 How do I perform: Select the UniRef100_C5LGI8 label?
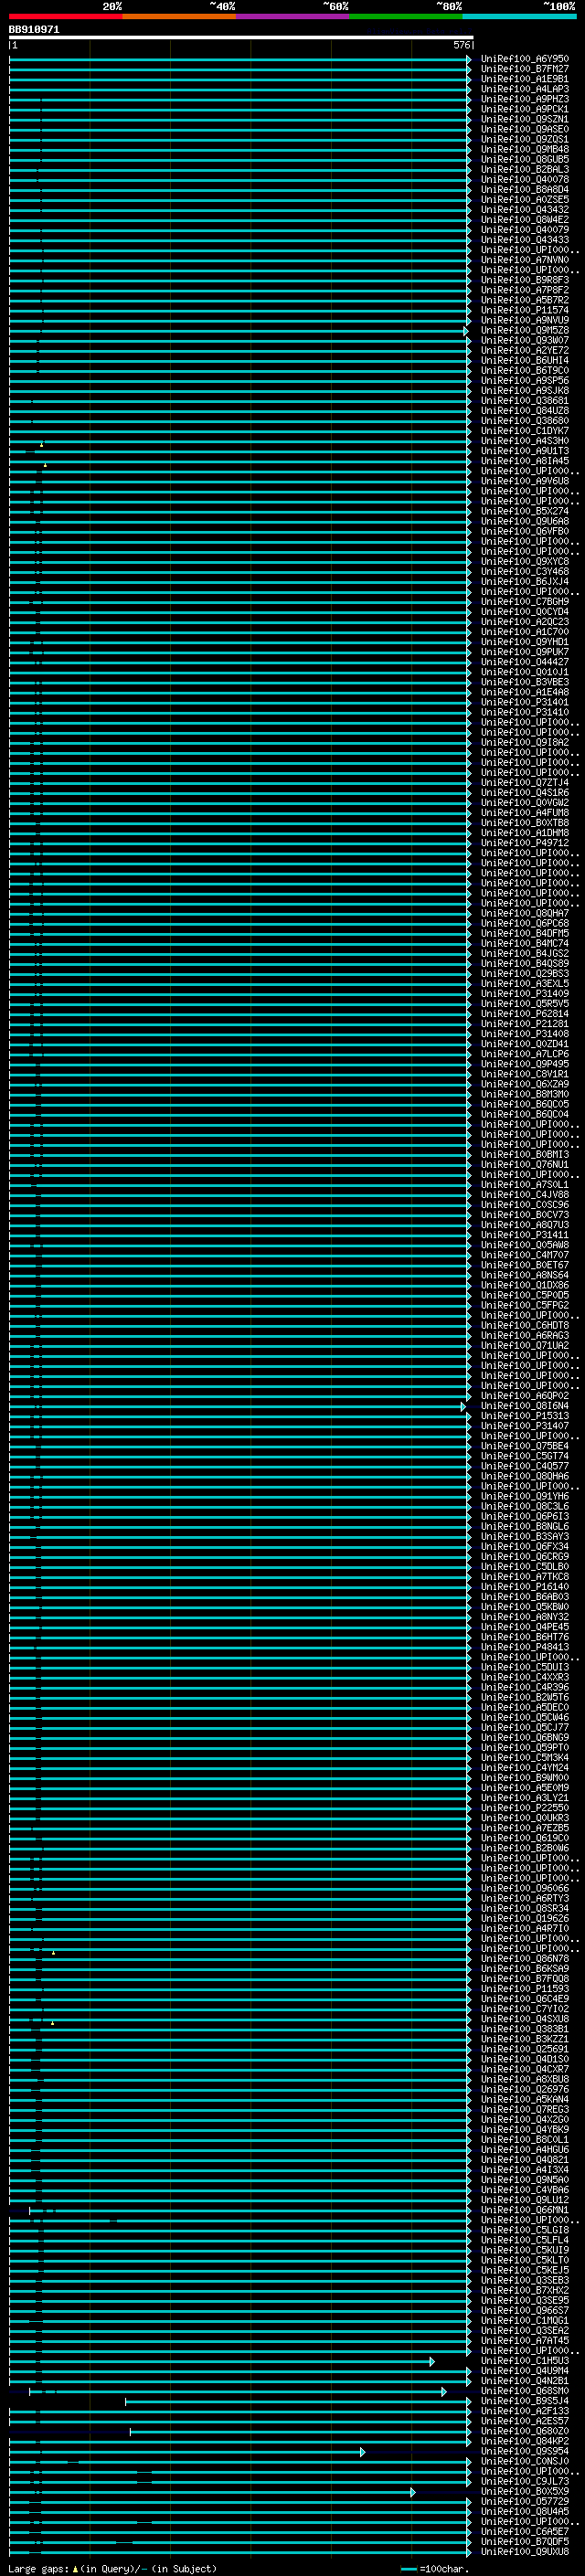point(525,2230)
